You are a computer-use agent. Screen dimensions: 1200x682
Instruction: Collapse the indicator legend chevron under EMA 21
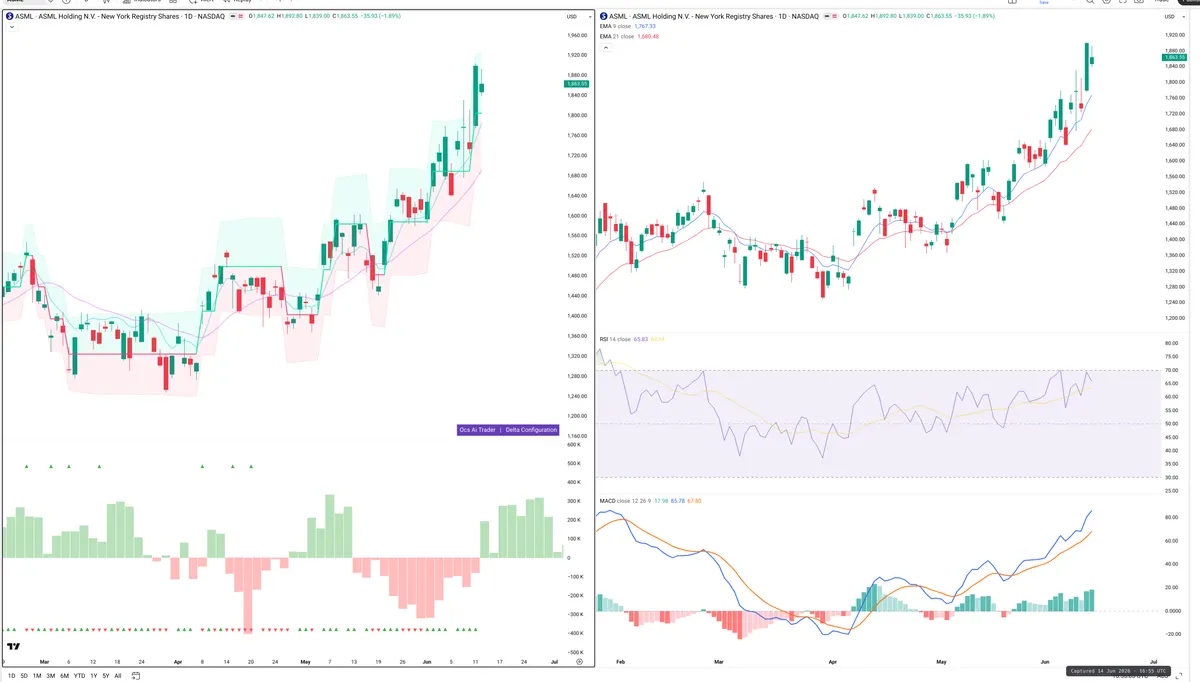(x=606, y=47)
